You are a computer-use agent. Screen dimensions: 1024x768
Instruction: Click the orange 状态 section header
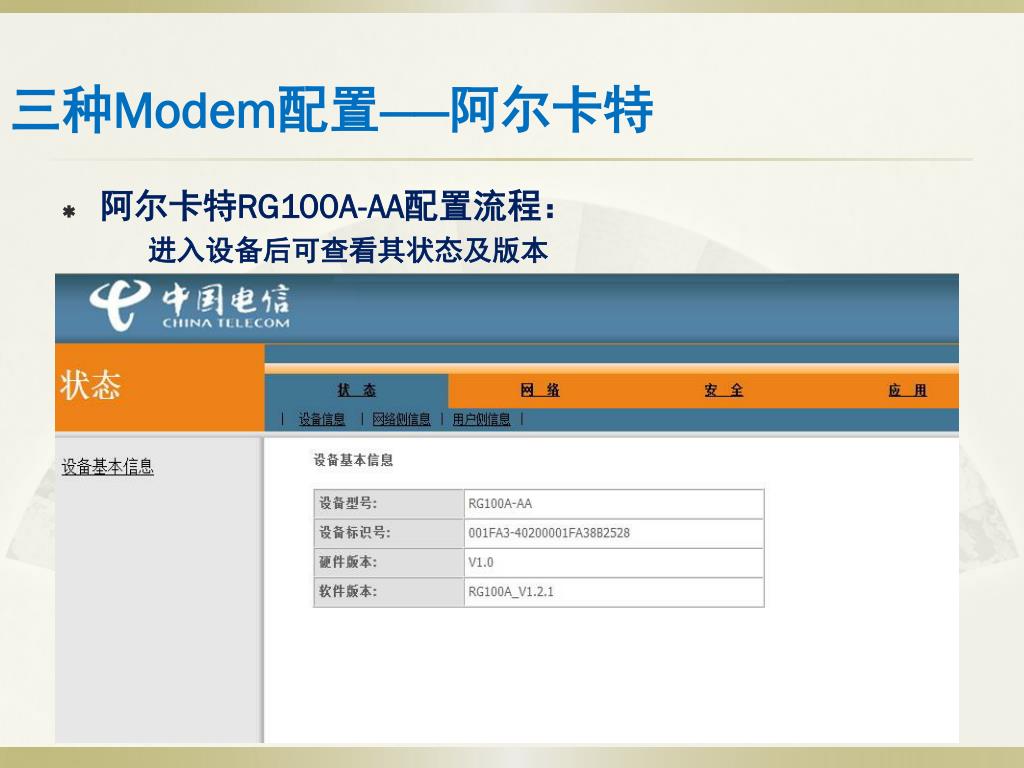pos(159,387)
